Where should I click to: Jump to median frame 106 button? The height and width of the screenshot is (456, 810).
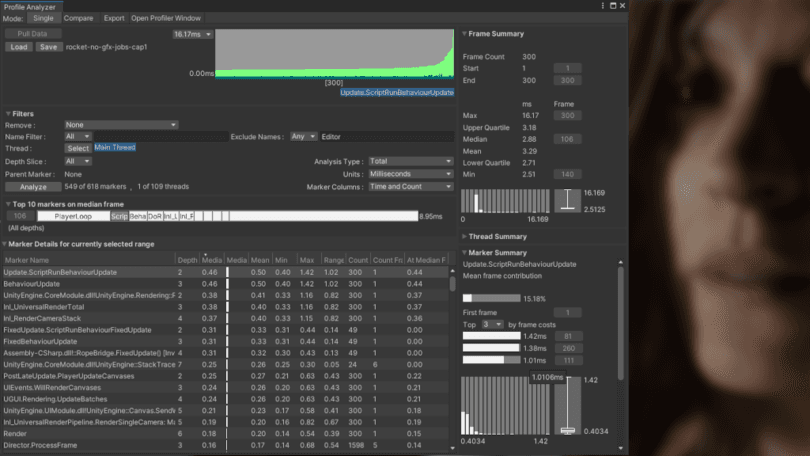567,140
